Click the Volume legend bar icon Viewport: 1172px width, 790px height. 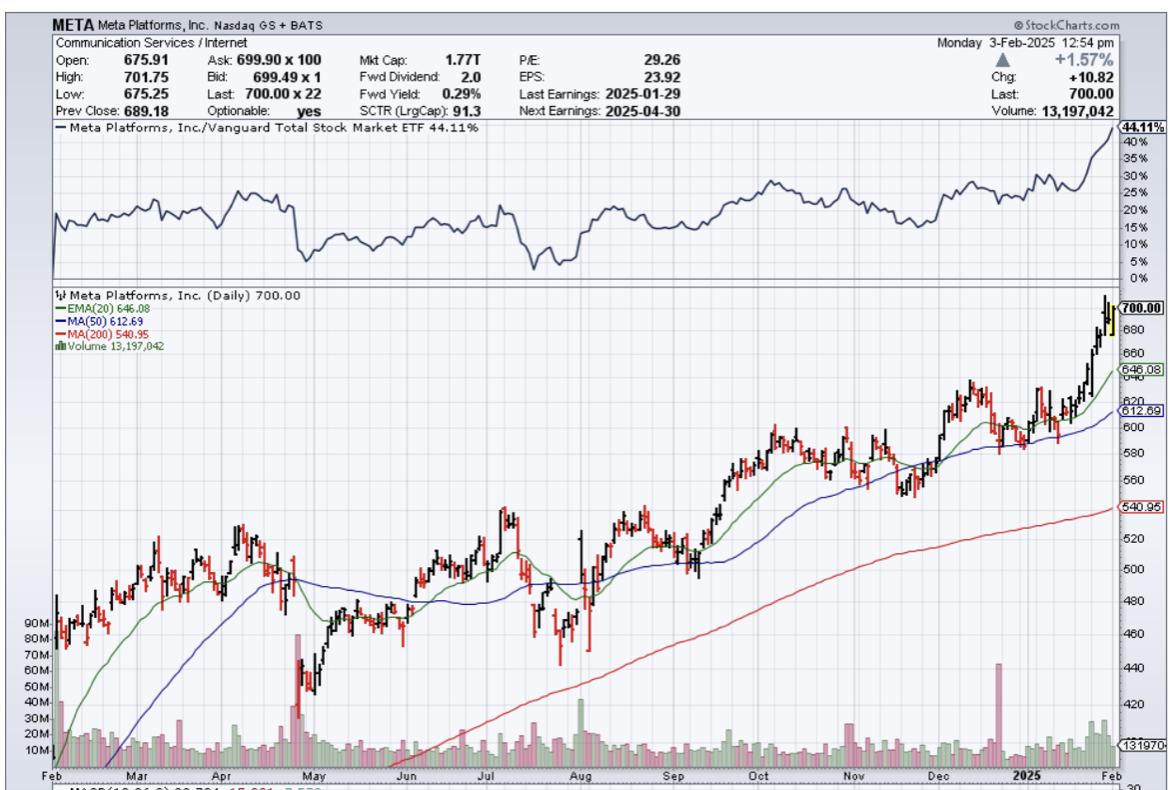coord(59,346)
